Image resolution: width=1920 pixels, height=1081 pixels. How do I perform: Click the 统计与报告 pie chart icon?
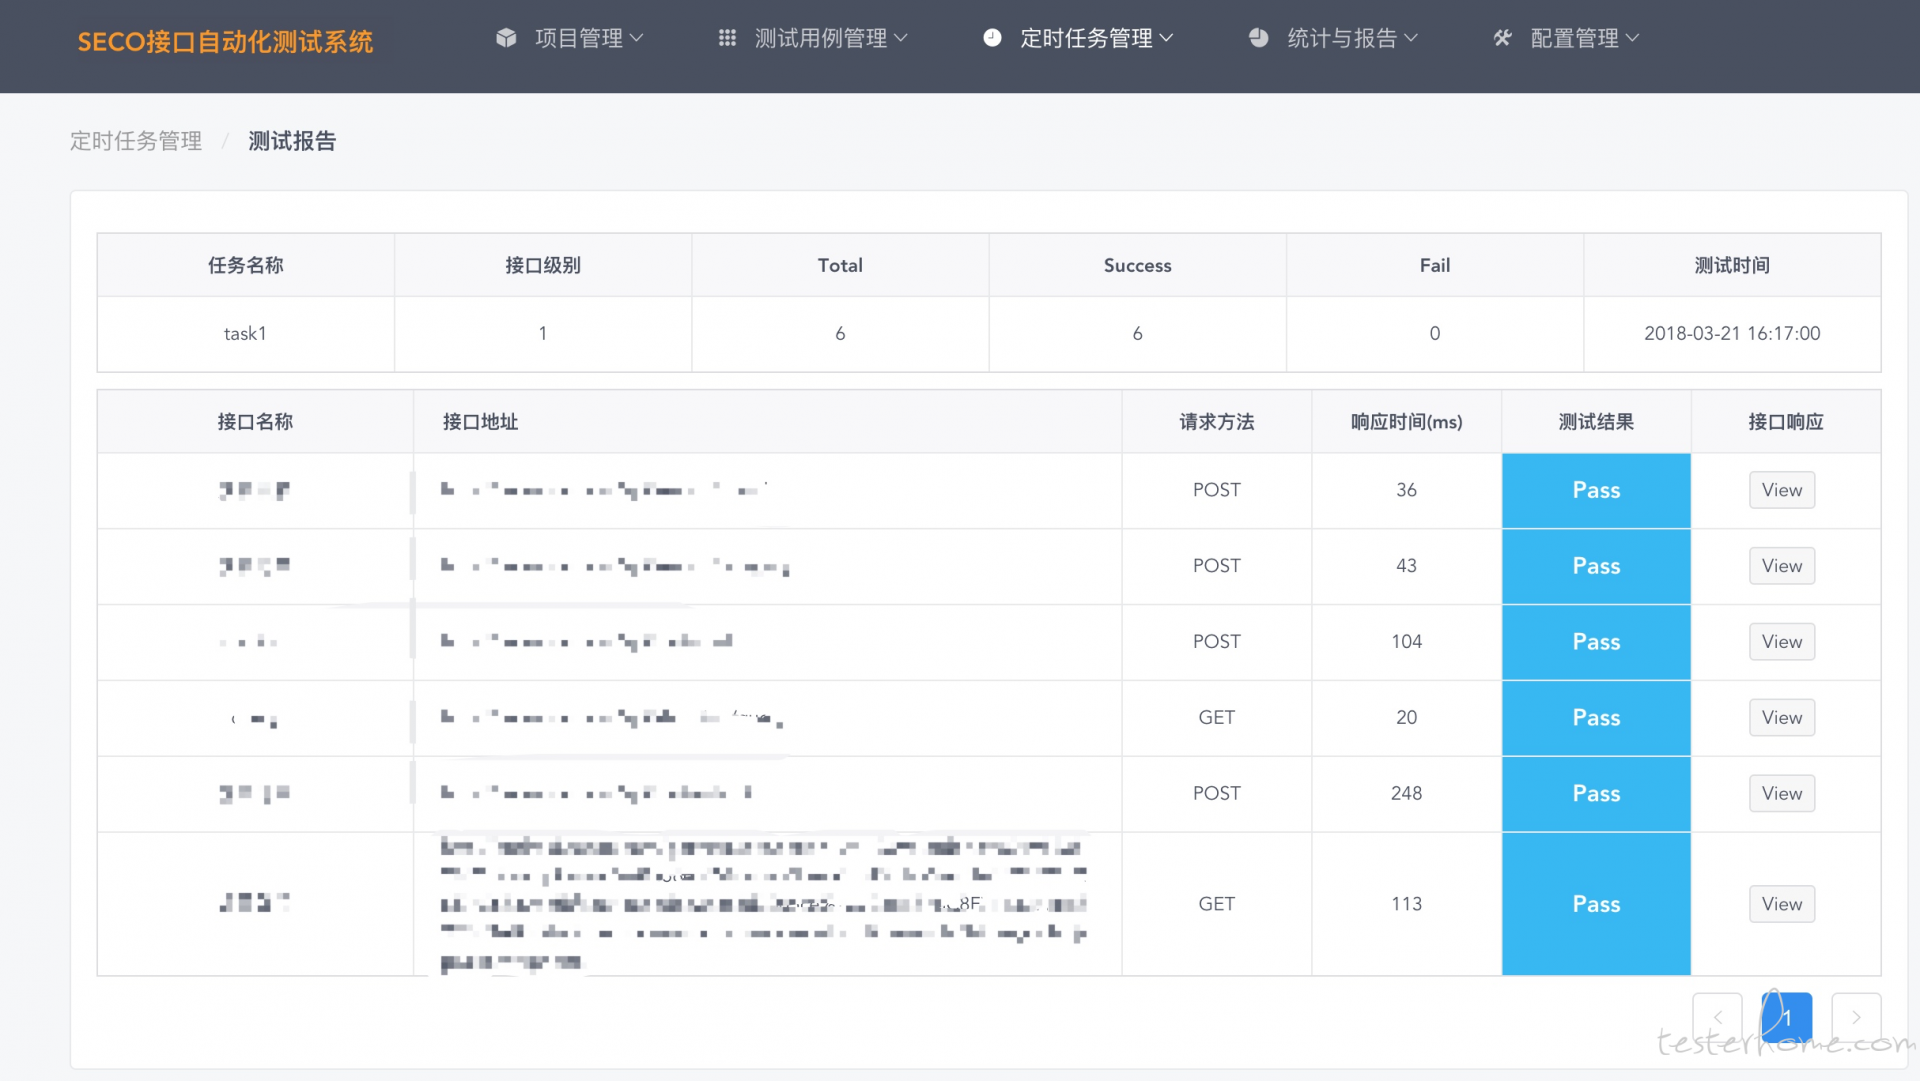(1259, 38)
